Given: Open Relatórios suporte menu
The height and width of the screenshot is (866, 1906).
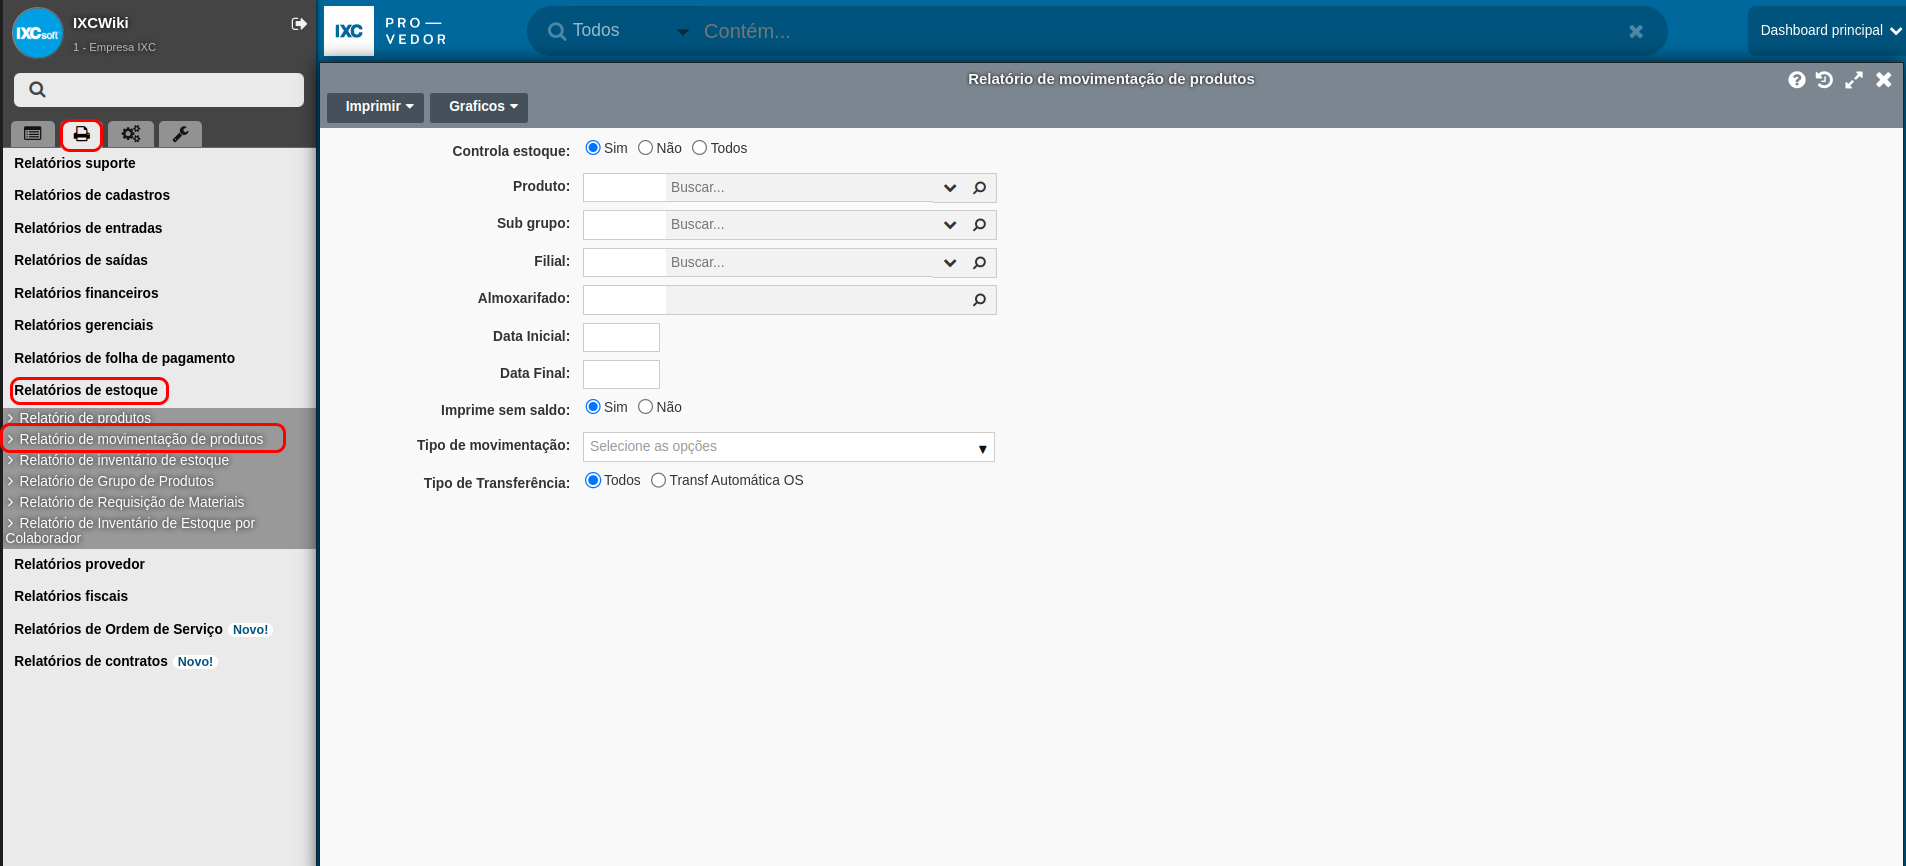Looking at the screenshot, I should (x=75, y=163).
